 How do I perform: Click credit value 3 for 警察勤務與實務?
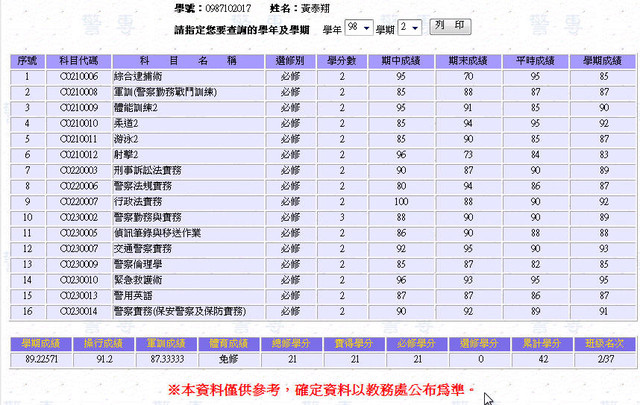[342, 217]
